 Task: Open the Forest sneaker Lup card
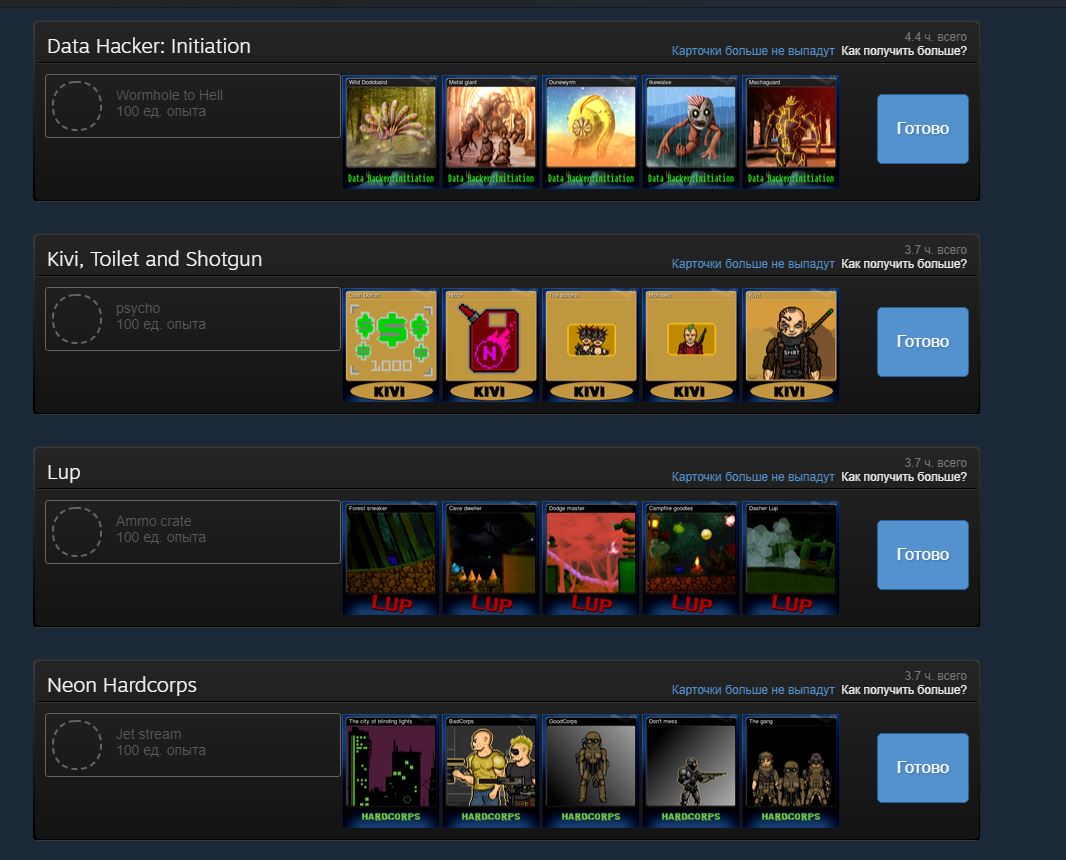pyautogui.click(x=390, y=557)
